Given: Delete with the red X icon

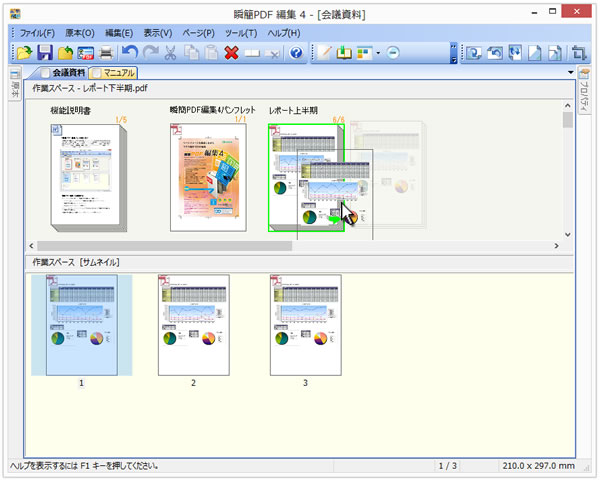Looking at the screenshot, I should [x=232, y=53].
